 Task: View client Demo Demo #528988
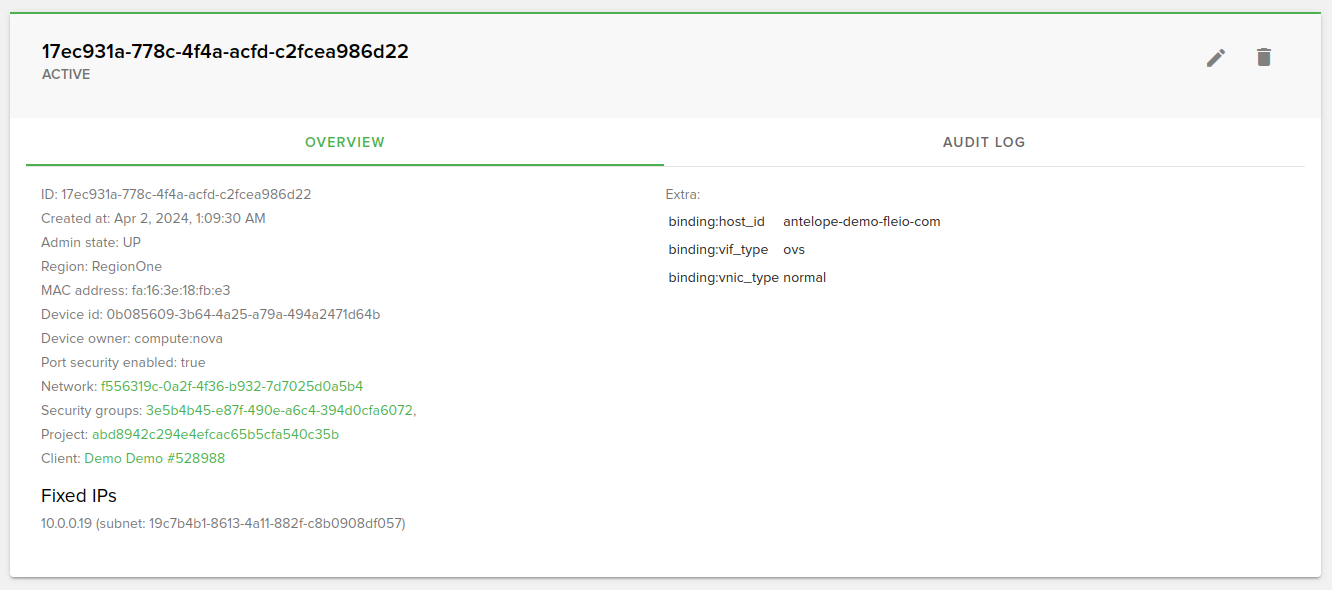(x=152, y=458)
